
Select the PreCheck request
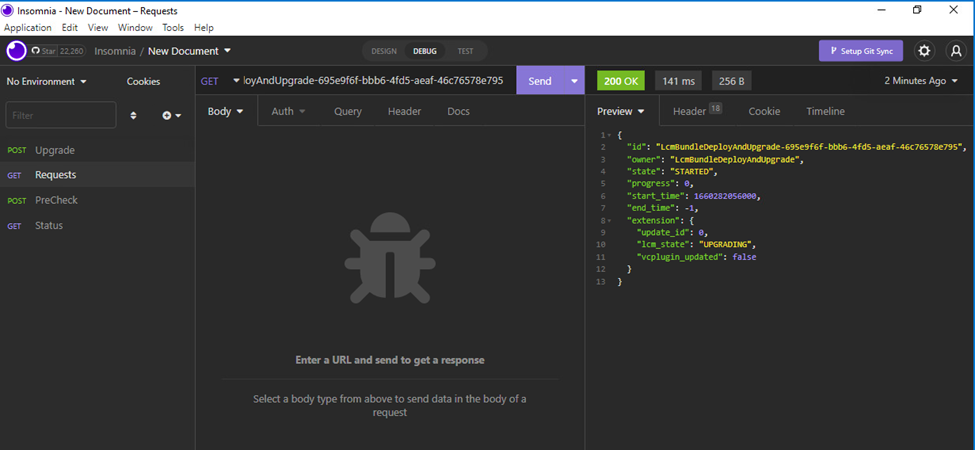(x=56, y=200)
